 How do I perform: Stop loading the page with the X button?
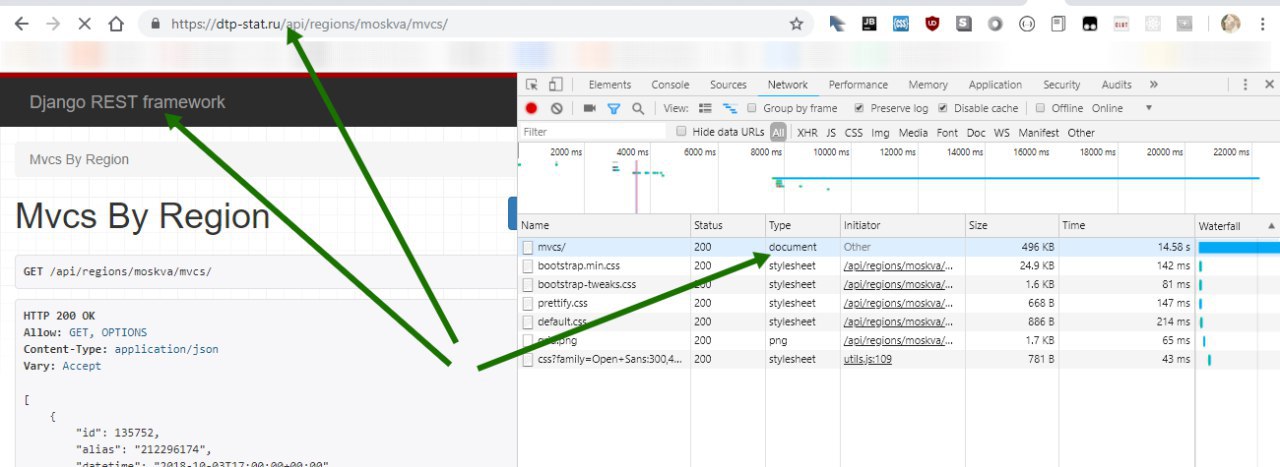click(x=85, y=24)
